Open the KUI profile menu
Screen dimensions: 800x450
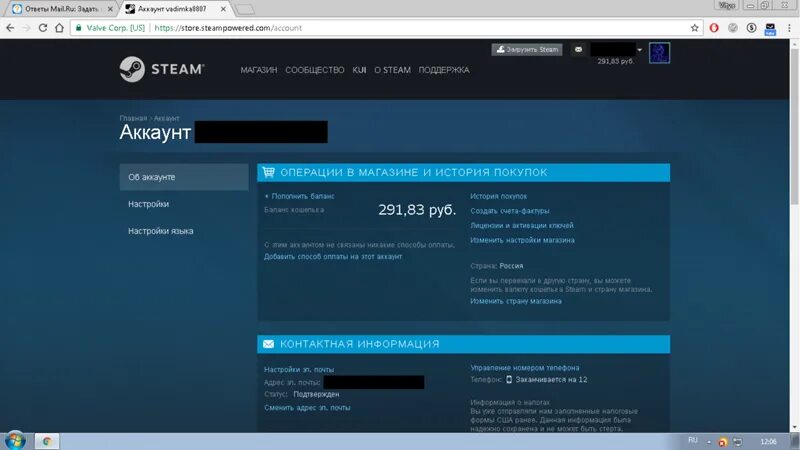(359, 70)
